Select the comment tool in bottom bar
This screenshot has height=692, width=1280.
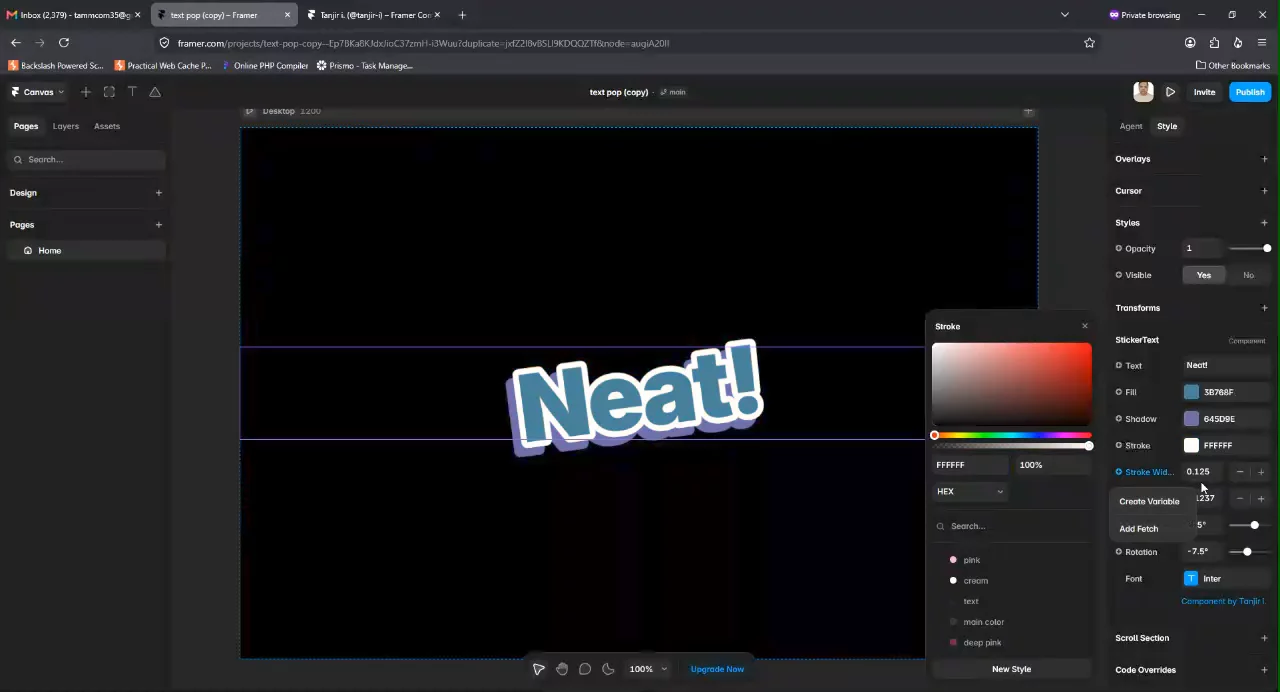pos(585,669)
